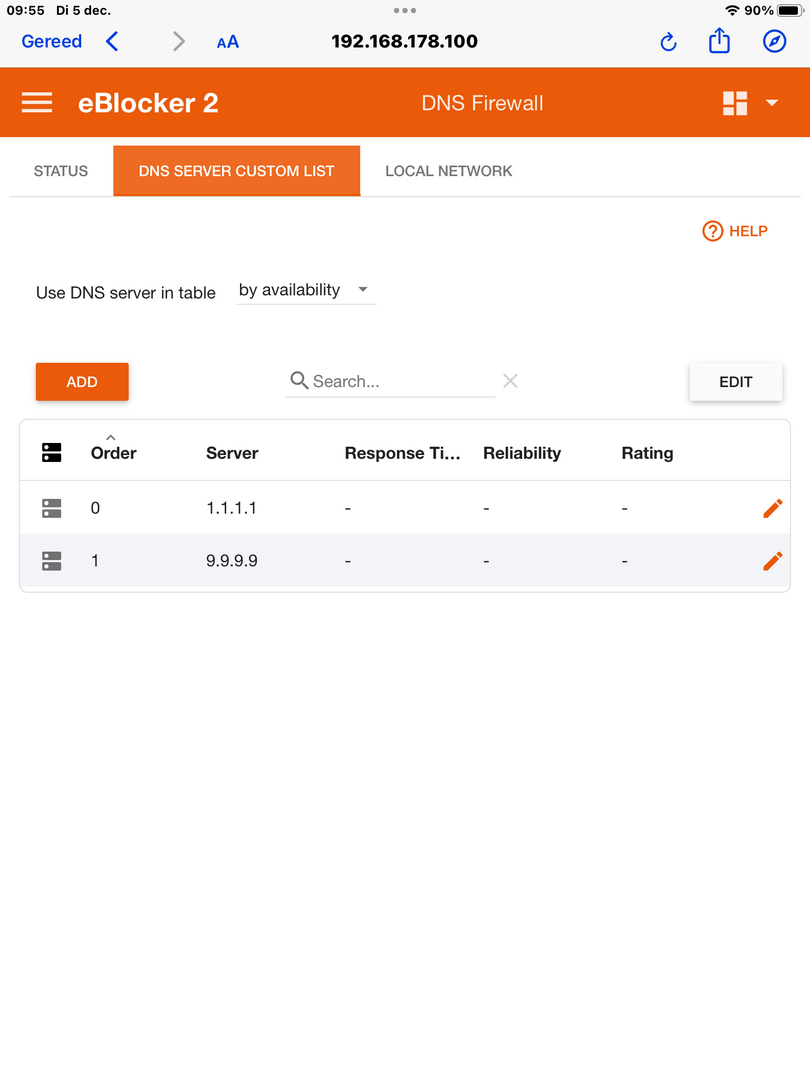Screen dimensions: 810x1080
Task: Select the DNS SERVER CUSTOM LIST tab
Action: pos(236,171)
